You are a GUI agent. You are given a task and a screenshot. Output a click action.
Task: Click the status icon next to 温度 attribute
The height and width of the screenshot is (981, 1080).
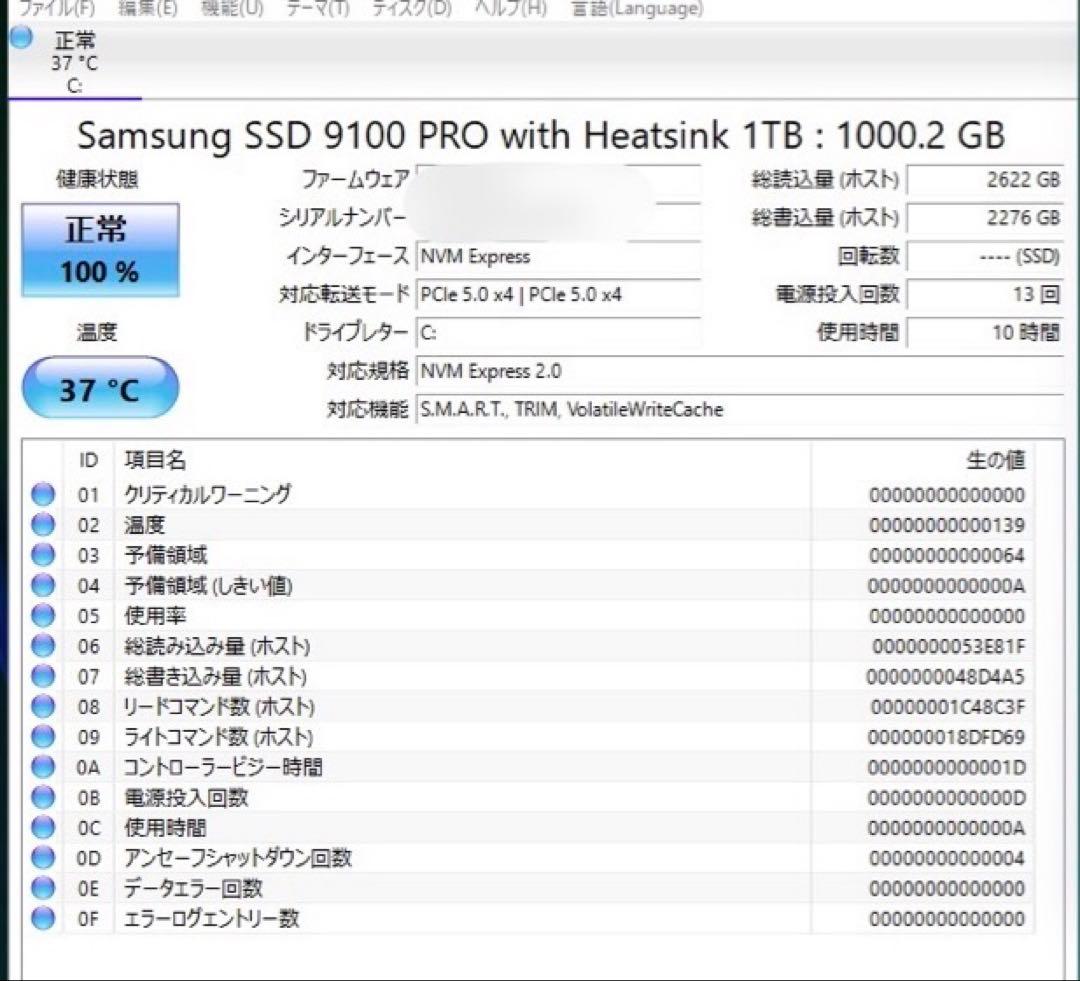[42, 524]
